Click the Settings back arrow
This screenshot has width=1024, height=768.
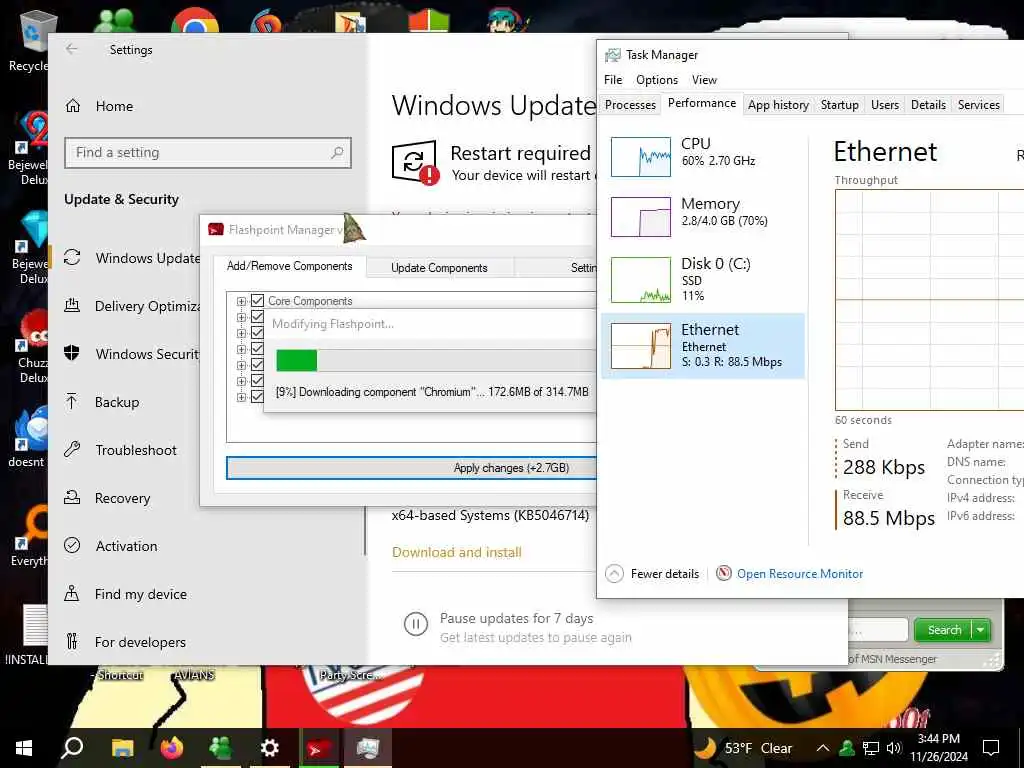pyautogui.click(x=72, y=49)
